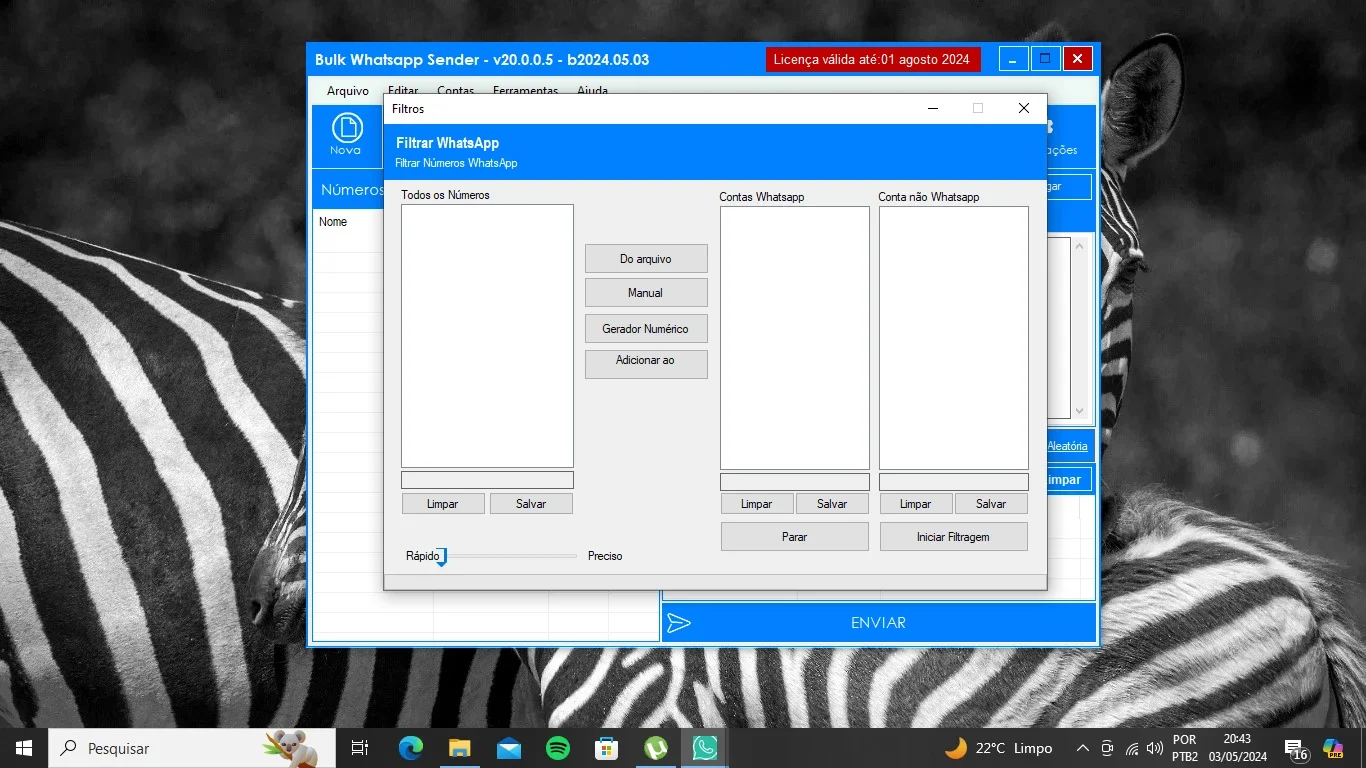
Task: Click the license valid until red label
Action: click(x=874, y=59)
